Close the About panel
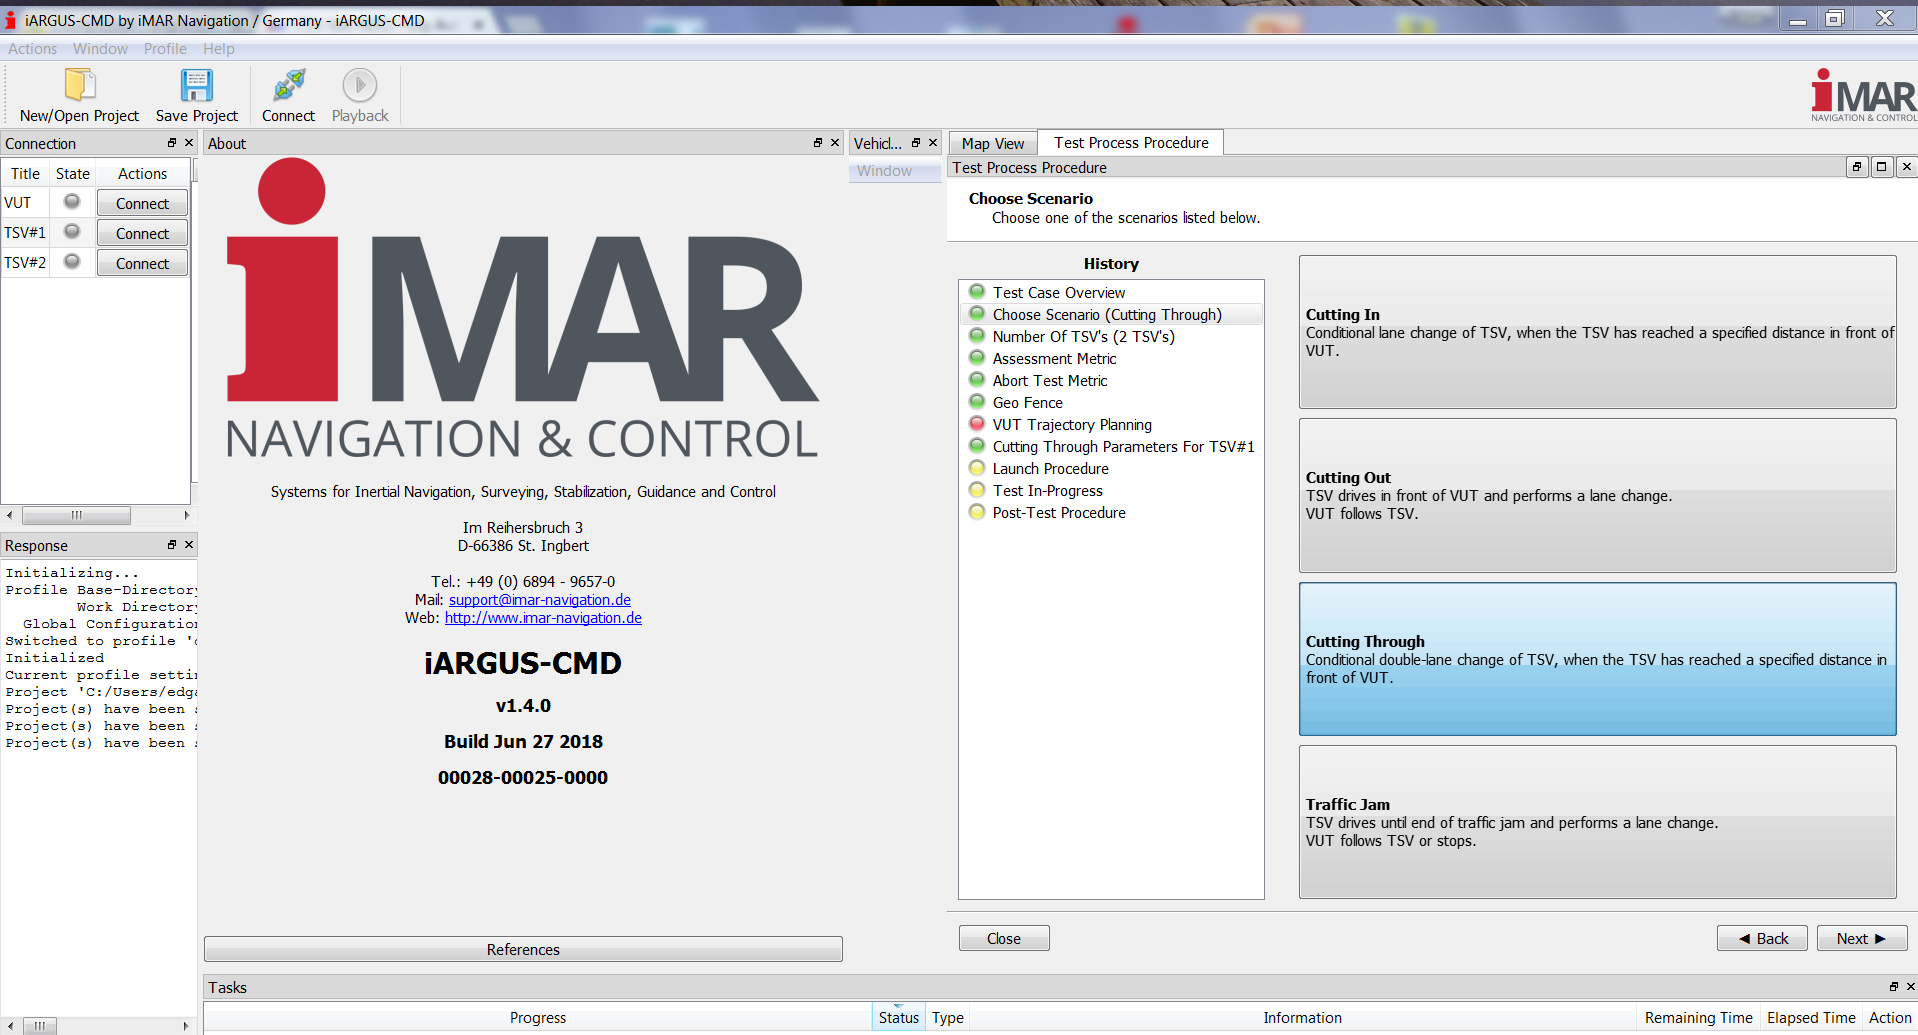Viewport: 1918px width, 1035px height. (835, 143)
